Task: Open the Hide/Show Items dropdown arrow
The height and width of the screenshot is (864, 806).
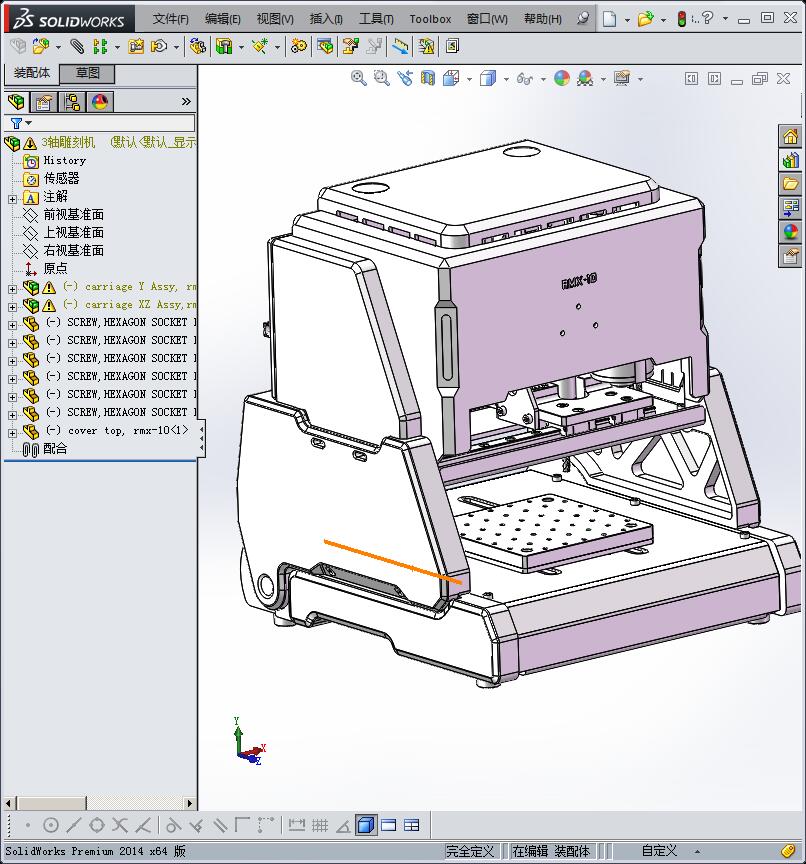Action: click(543, 79)
